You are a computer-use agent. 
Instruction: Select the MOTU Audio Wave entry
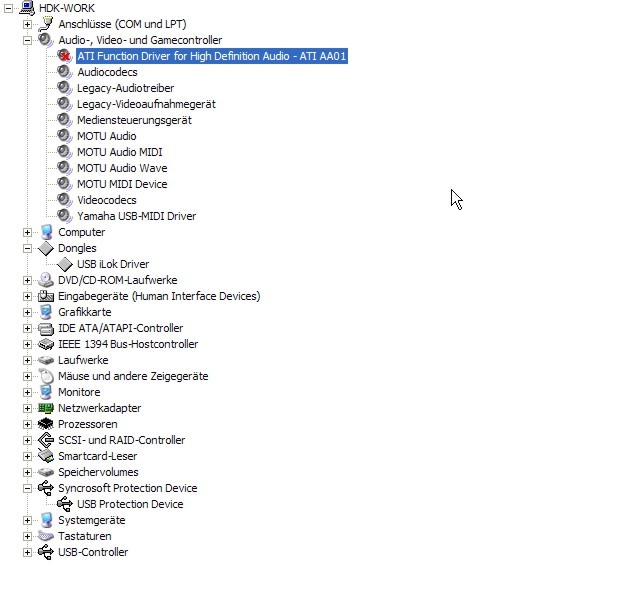pos(122,168)
